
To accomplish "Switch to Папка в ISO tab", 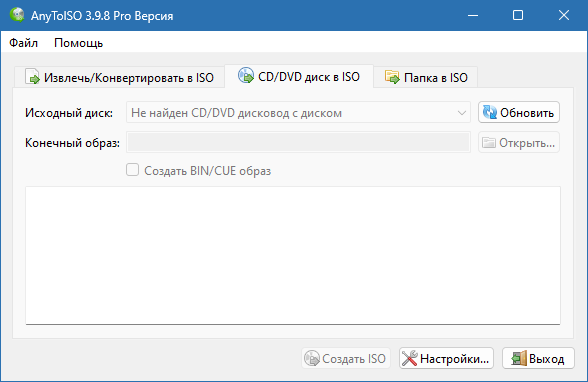I will [x=426, y=77].
